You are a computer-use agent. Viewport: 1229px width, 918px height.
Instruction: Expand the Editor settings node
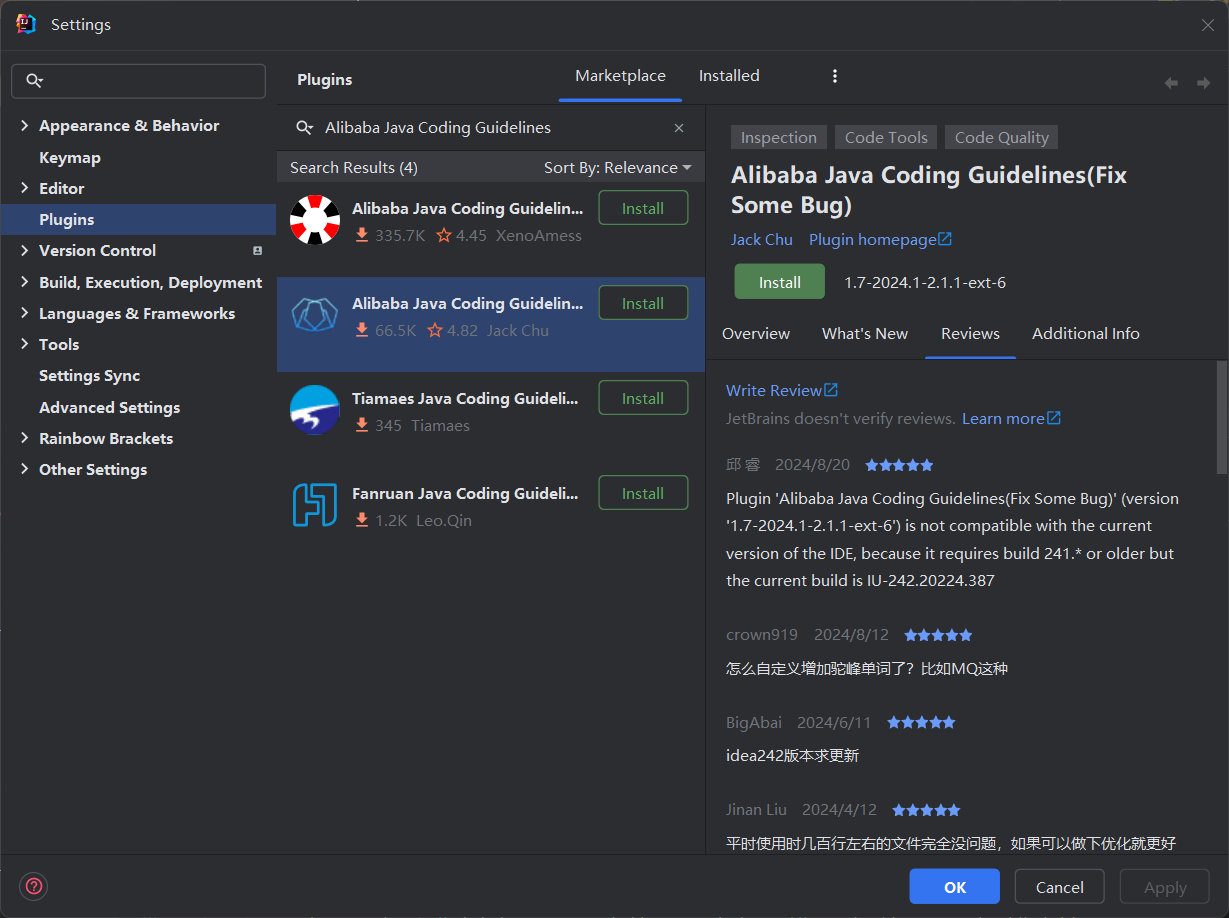[25, 189]
